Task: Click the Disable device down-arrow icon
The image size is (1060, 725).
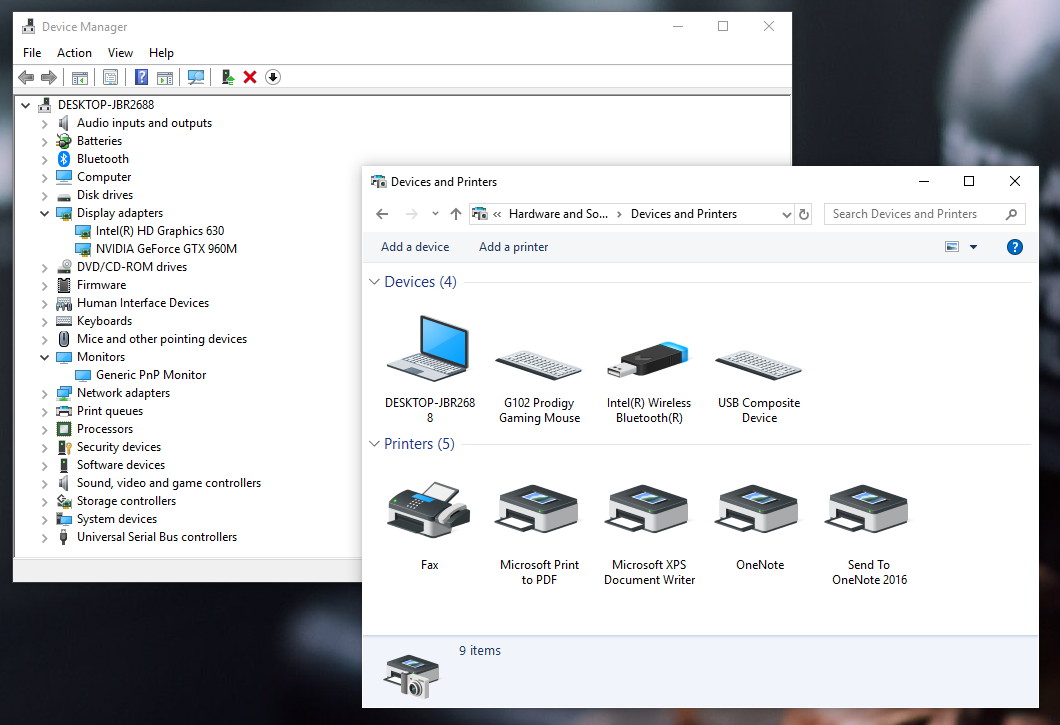Action: tap(272, 77)
